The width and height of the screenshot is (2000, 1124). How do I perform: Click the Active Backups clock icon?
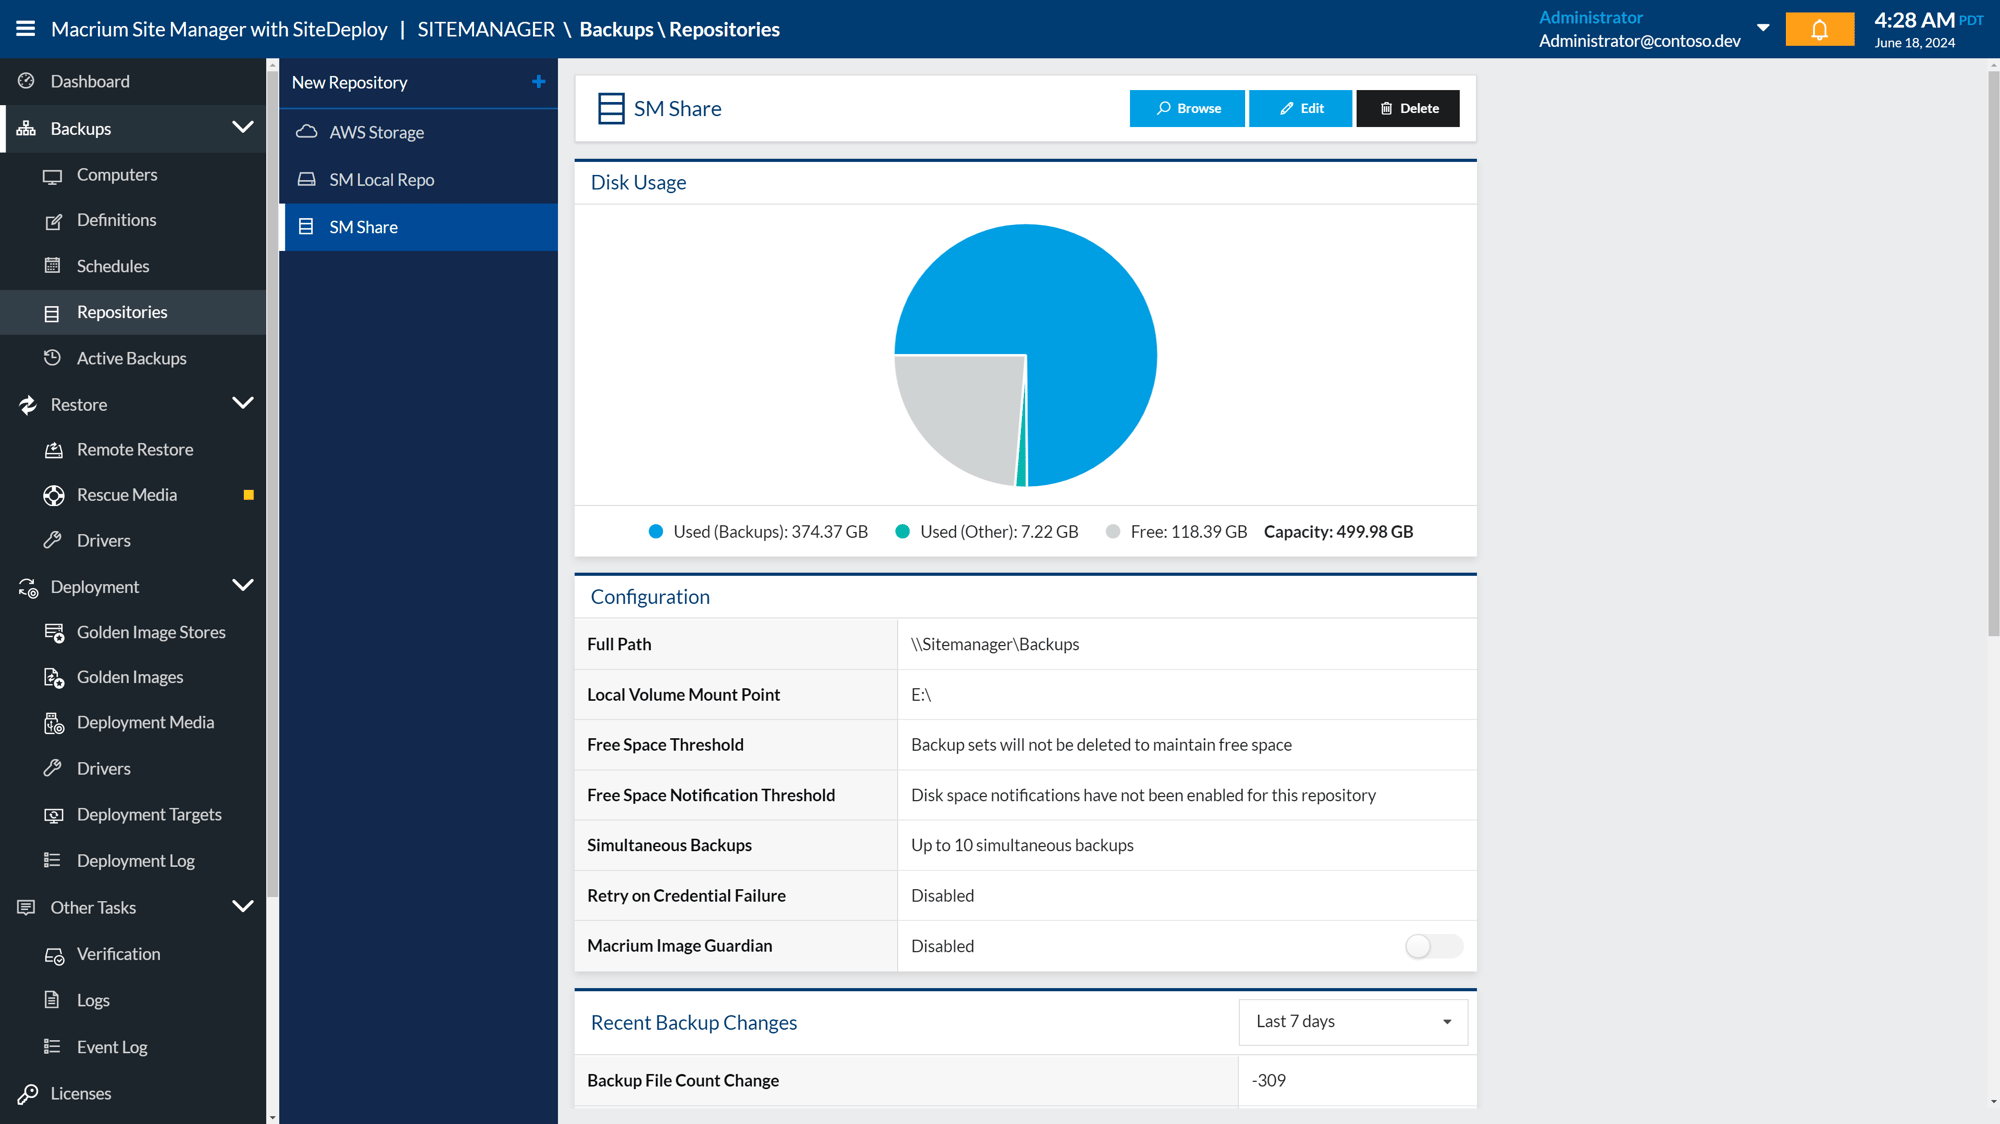(53, 358)
